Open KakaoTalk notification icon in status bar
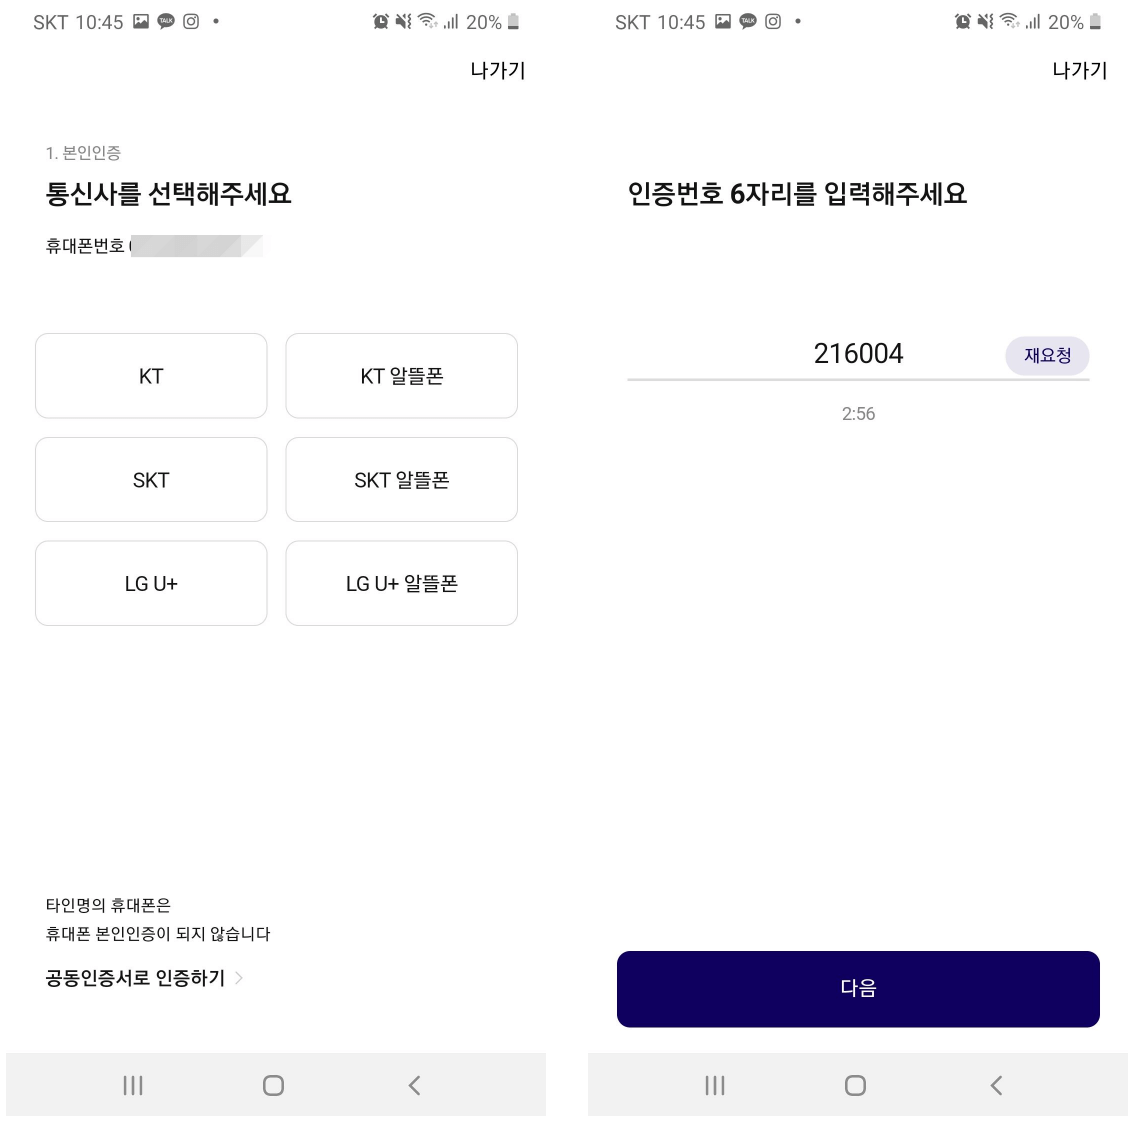 click(167, 22)
